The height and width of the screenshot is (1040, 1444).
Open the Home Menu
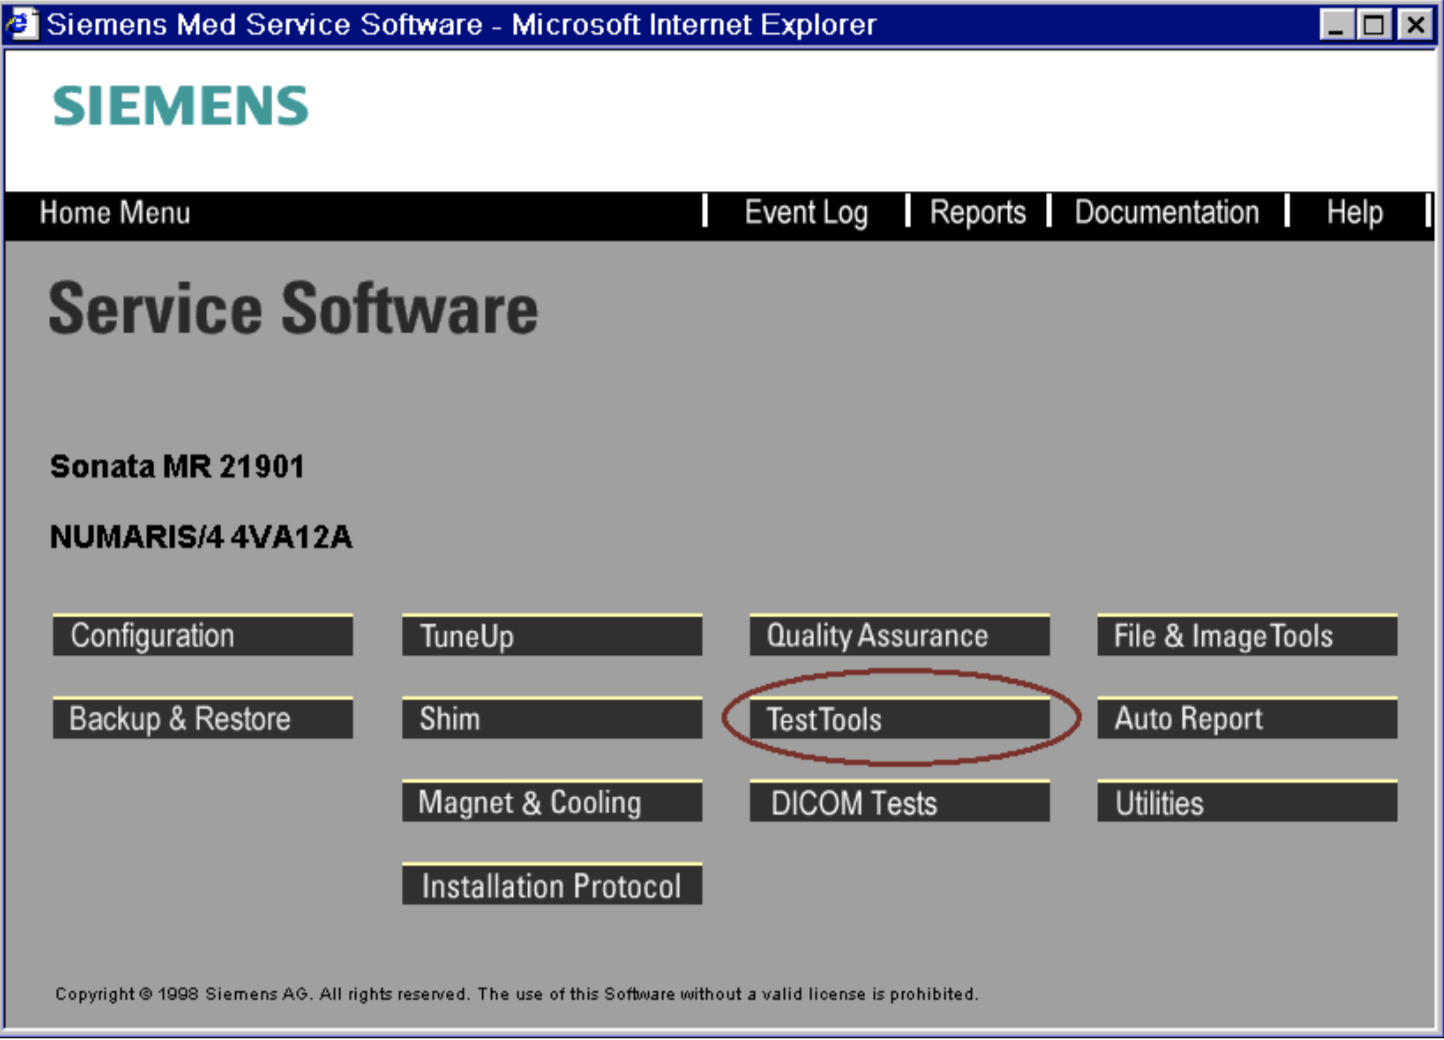(115, 213)
